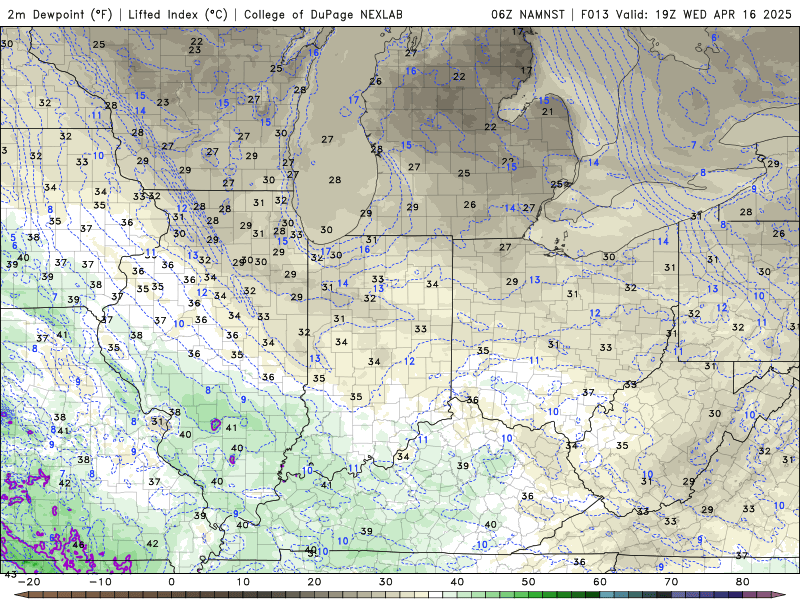Click the blue lifted index contour label 5

[13, 238]
